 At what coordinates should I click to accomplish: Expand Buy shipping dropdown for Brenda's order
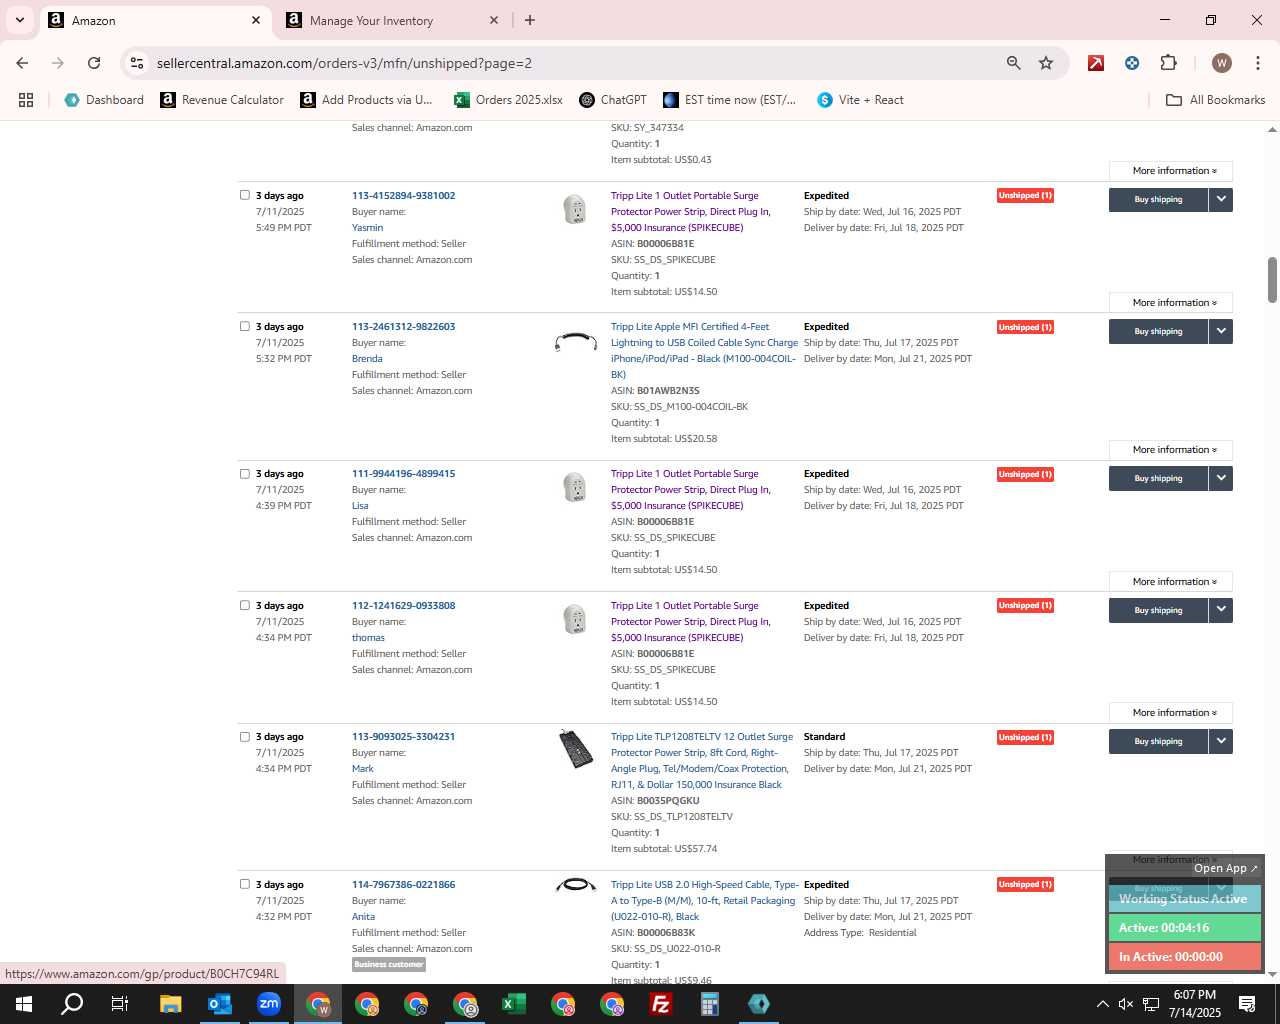[1221, 331]
